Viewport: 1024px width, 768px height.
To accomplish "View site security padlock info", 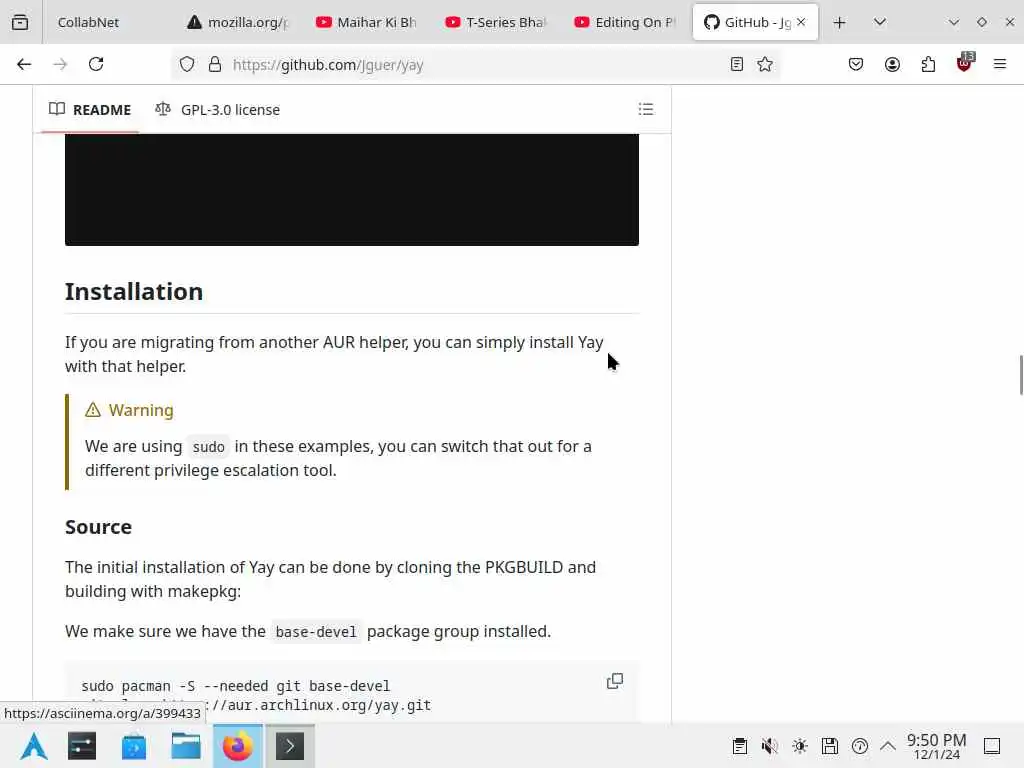I will (214, 64).
